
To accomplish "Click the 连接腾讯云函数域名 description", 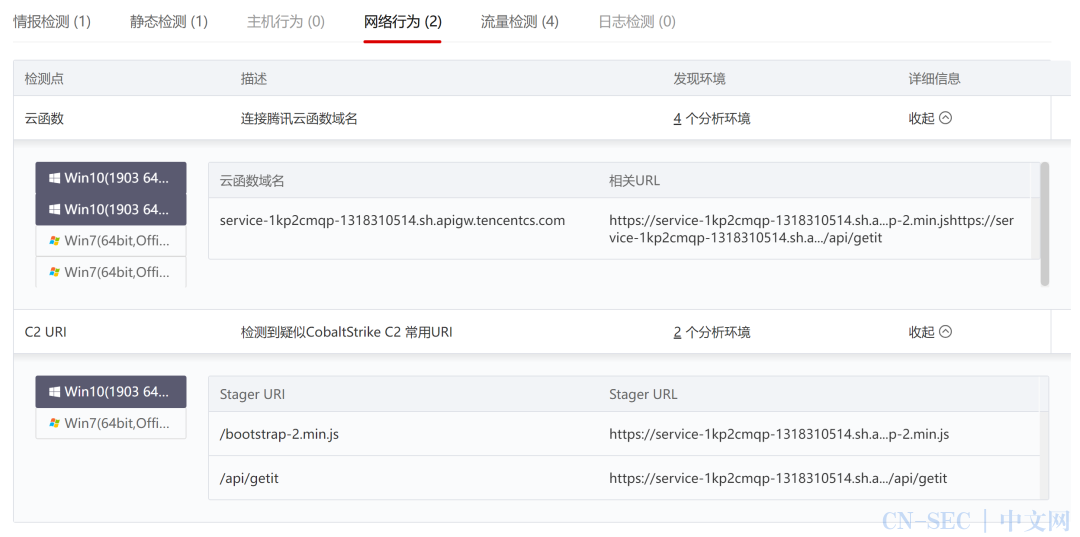I will click(299, 118).
